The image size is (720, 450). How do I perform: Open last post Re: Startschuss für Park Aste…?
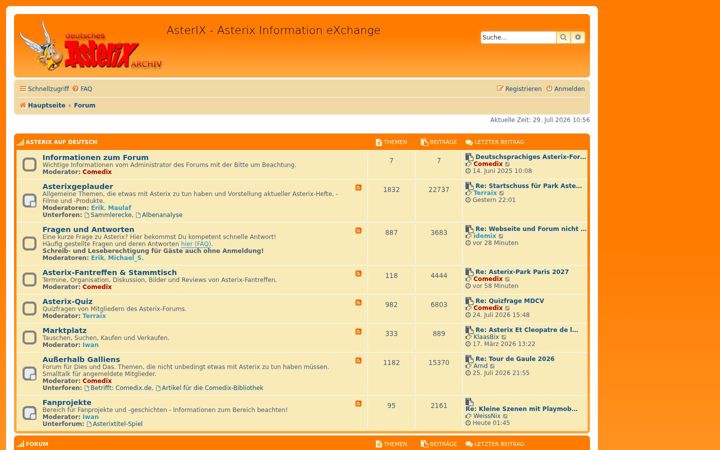pyautogui.click(x=529, y=186)
